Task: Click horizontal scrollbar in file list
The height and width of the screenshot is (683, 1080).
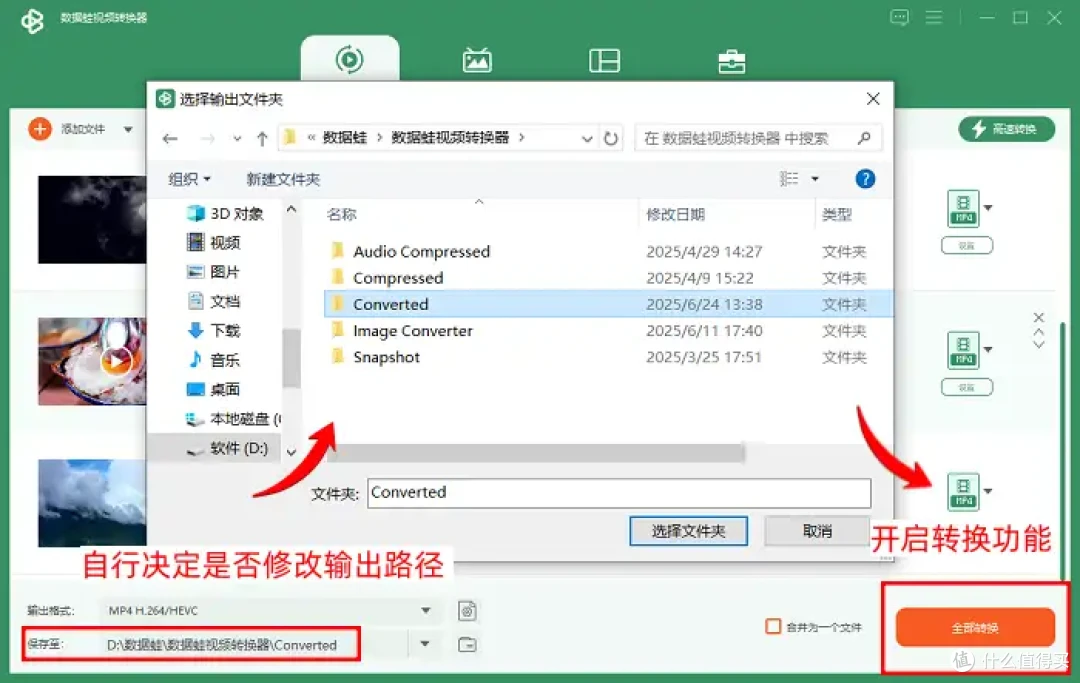Action: click(537, 453)
